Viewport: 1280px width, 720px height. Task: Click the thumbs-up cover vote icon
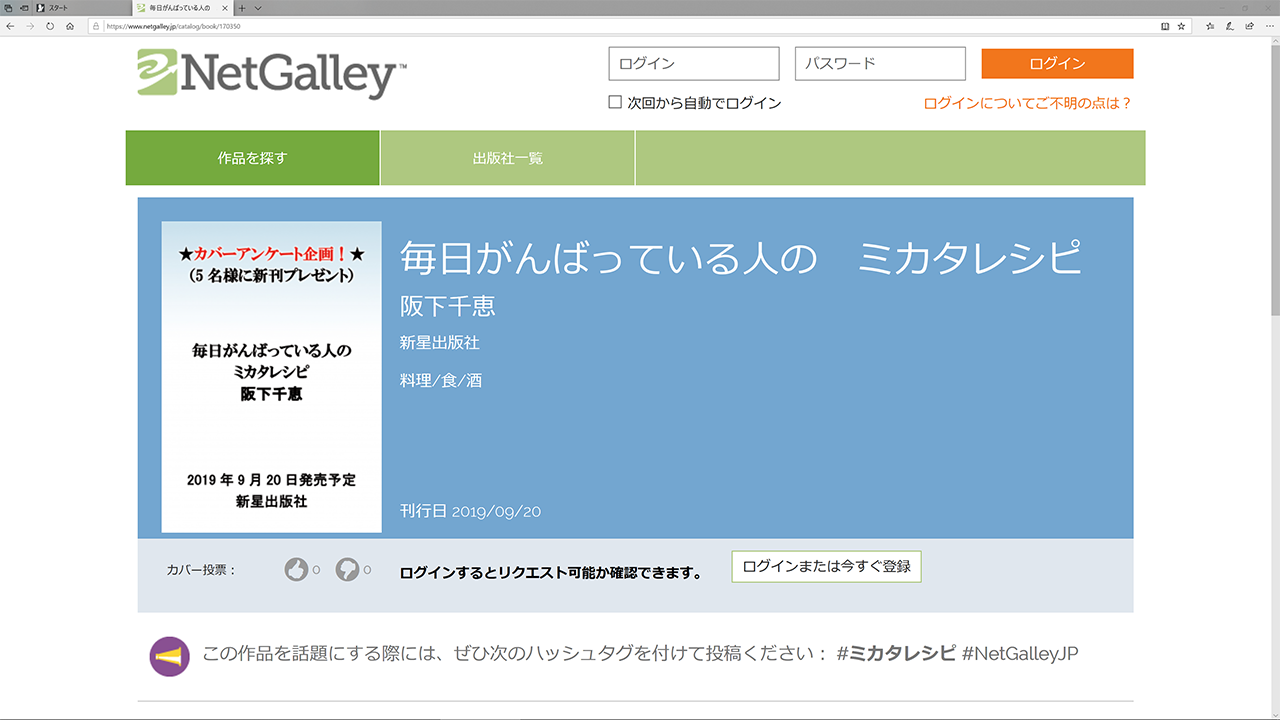296,569
